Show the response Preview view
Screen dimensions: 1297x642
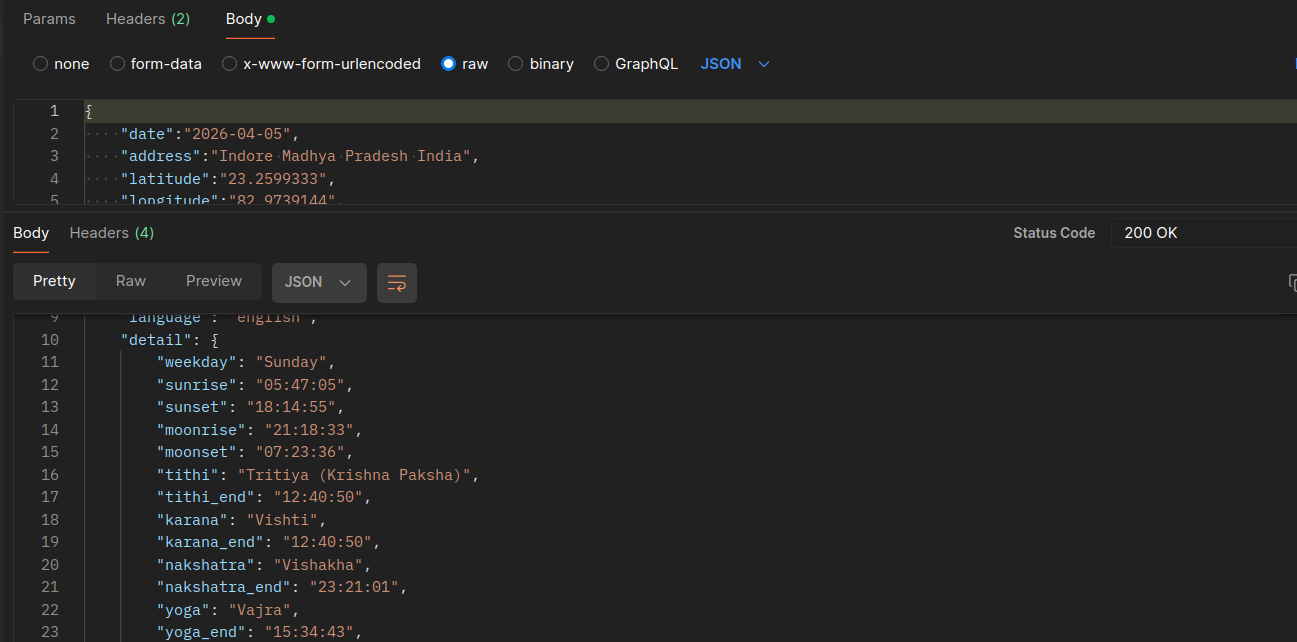tap(214, 282)
